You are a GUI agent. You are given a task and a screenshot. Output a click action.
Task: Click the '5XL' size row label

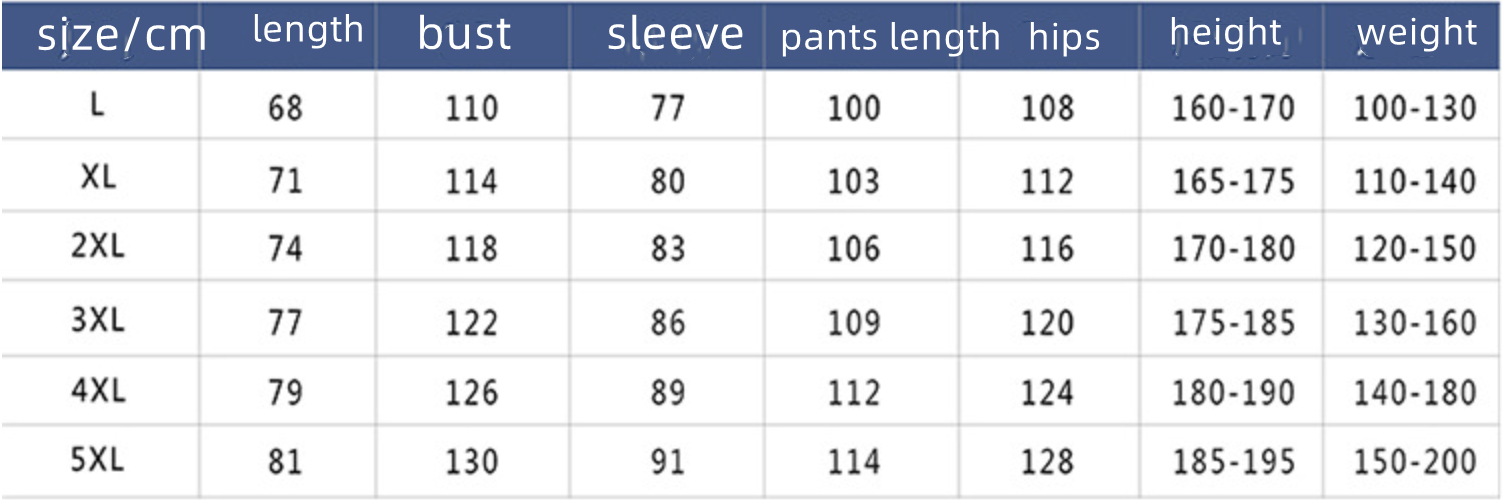[98, 460]
